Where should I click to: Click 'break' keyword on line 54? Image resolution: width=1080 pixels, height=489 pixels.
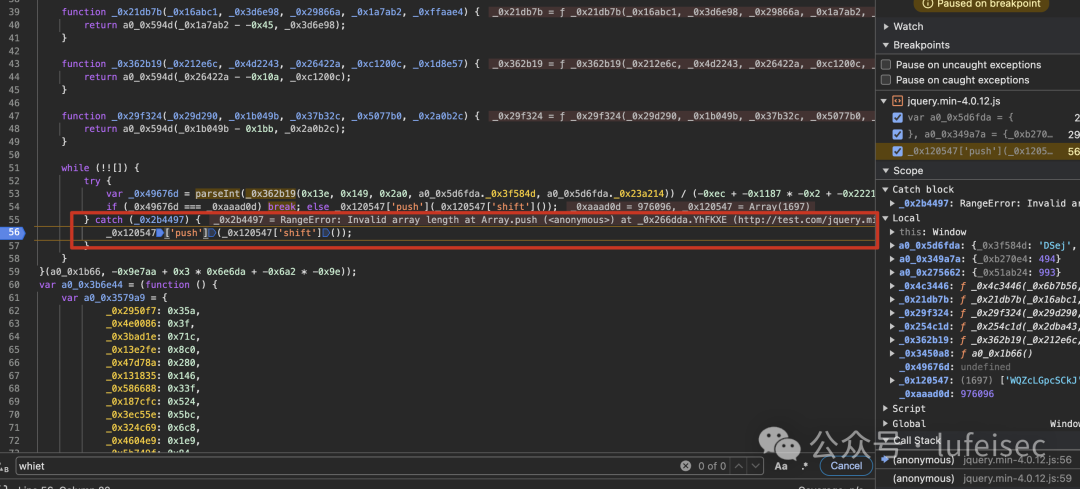pyautogui.click(x=281, y=207)
